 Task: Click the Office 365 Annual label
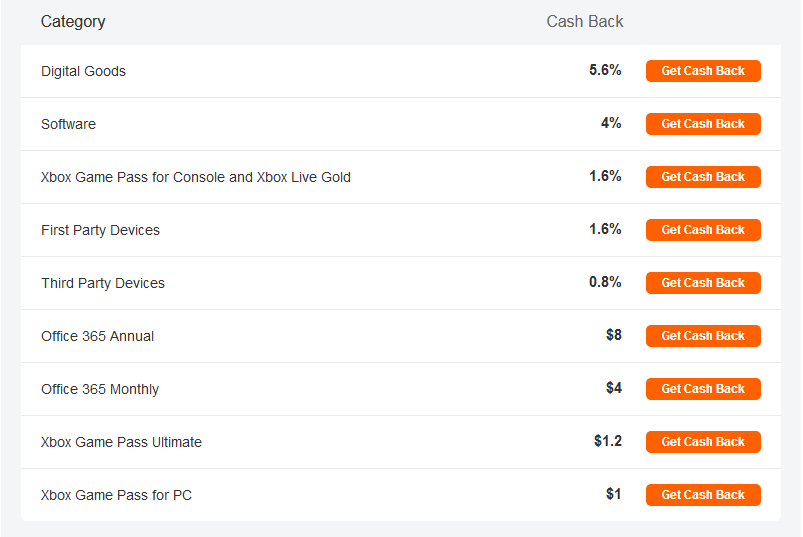click(x=97, y=336)
